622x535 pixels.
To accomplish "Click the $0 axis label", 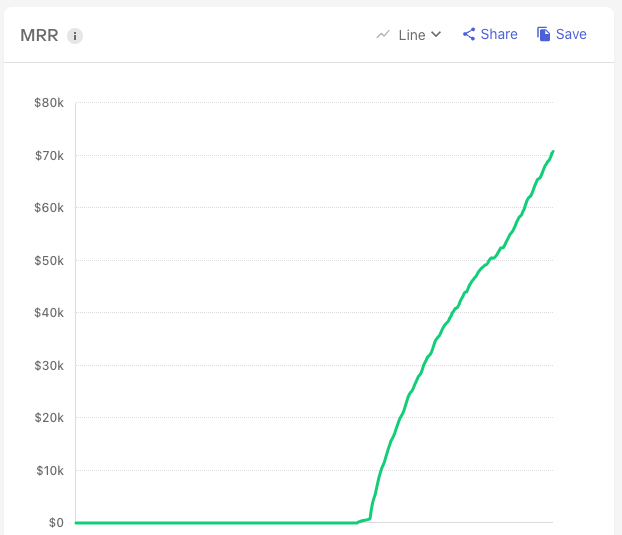I will tap(56, 523).
